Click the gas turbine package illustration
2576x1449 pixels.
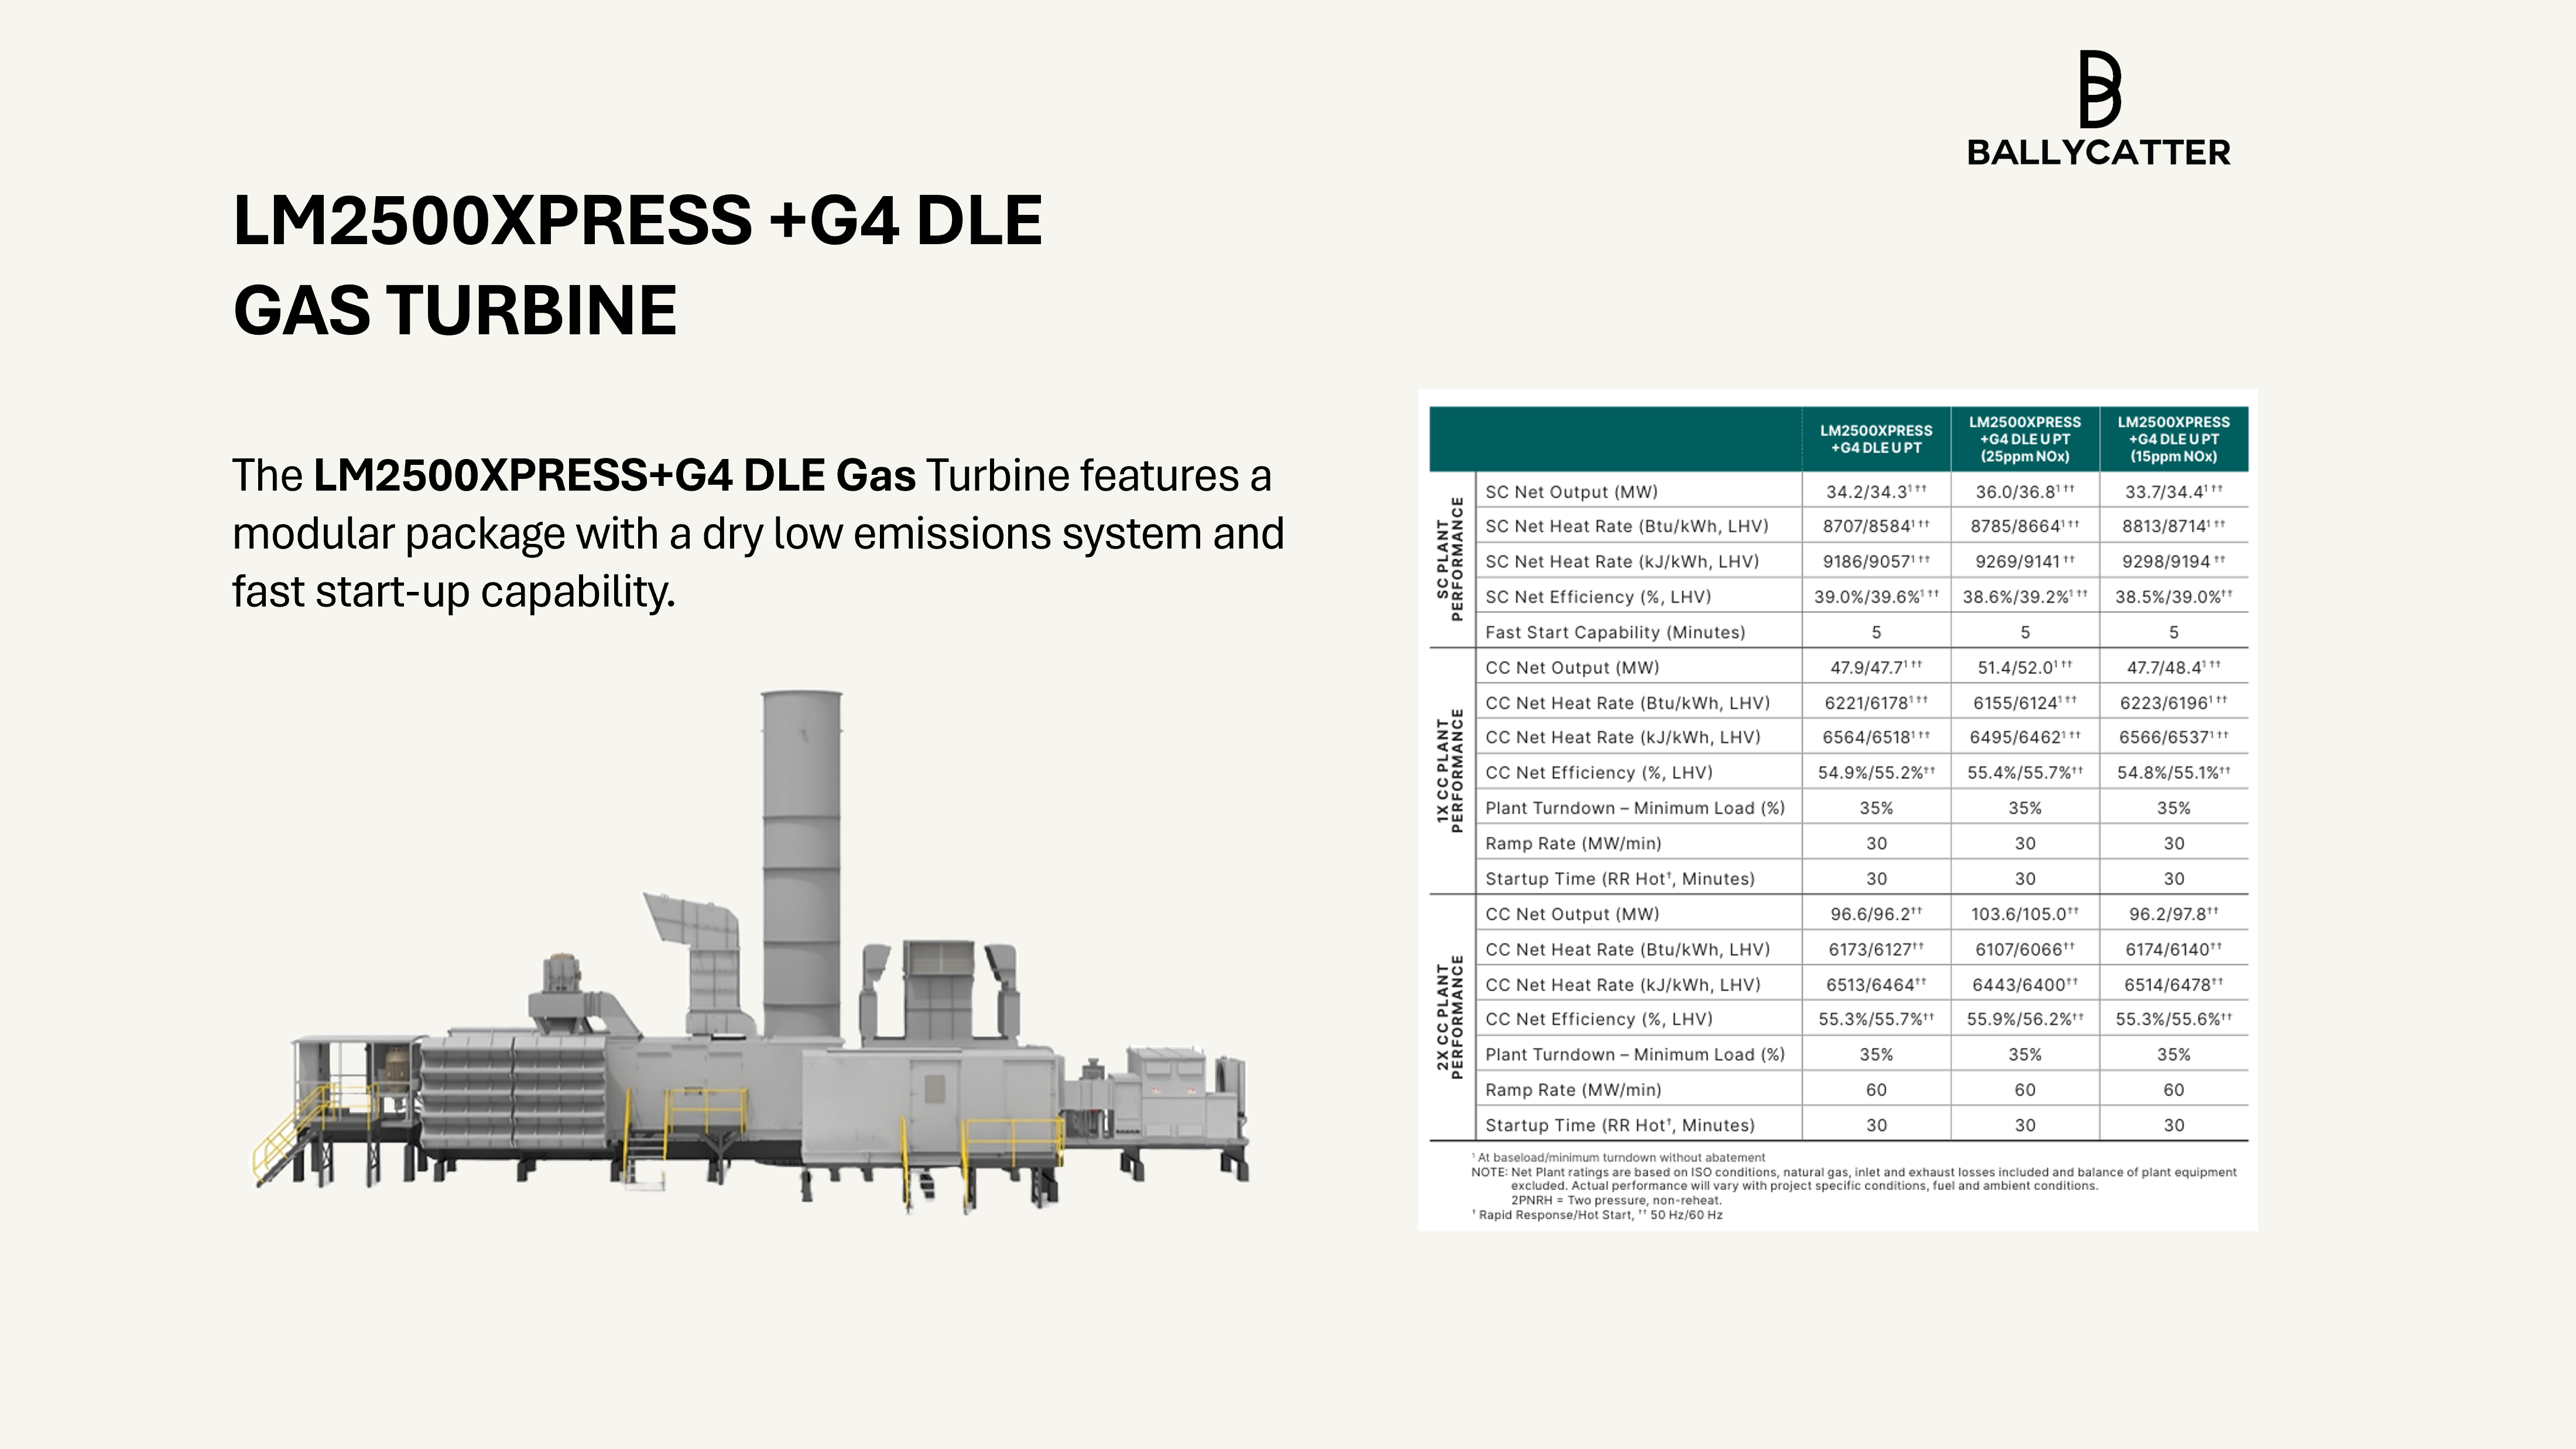(751, 952)
